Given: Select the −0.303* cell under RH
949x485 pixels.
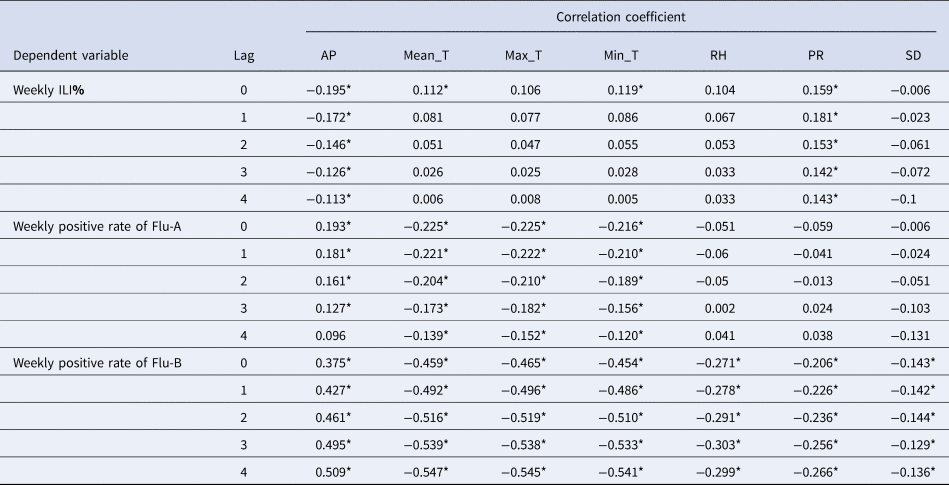Looking at the screenshot, I should point(719,442).
